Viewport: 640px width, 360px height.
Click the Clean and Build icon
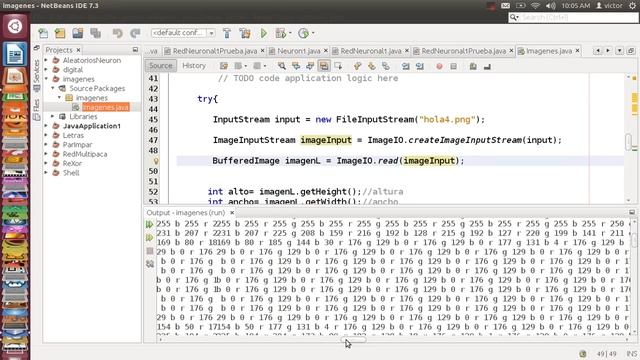[245, 33]
